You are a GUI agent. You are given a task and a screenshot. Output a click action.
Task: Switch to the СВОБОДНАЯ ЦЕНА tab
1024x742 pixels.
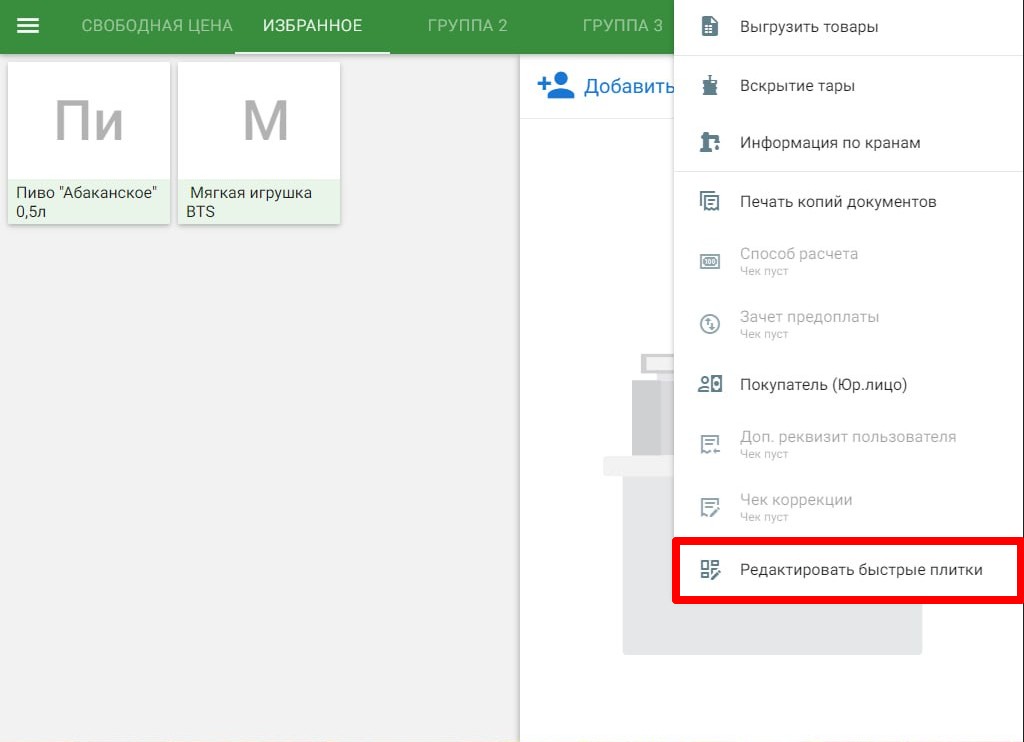click(157, 25)
